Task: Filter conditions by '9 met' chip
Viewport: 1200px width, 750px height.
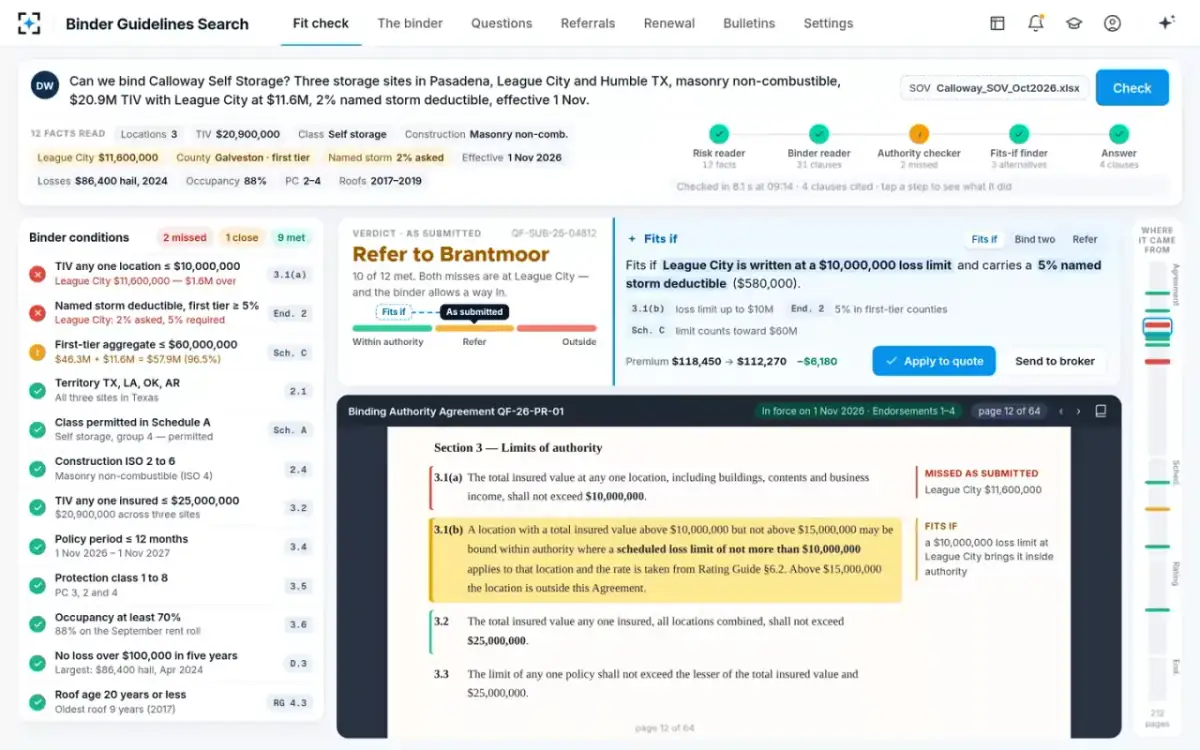Action: click(292, 238)
